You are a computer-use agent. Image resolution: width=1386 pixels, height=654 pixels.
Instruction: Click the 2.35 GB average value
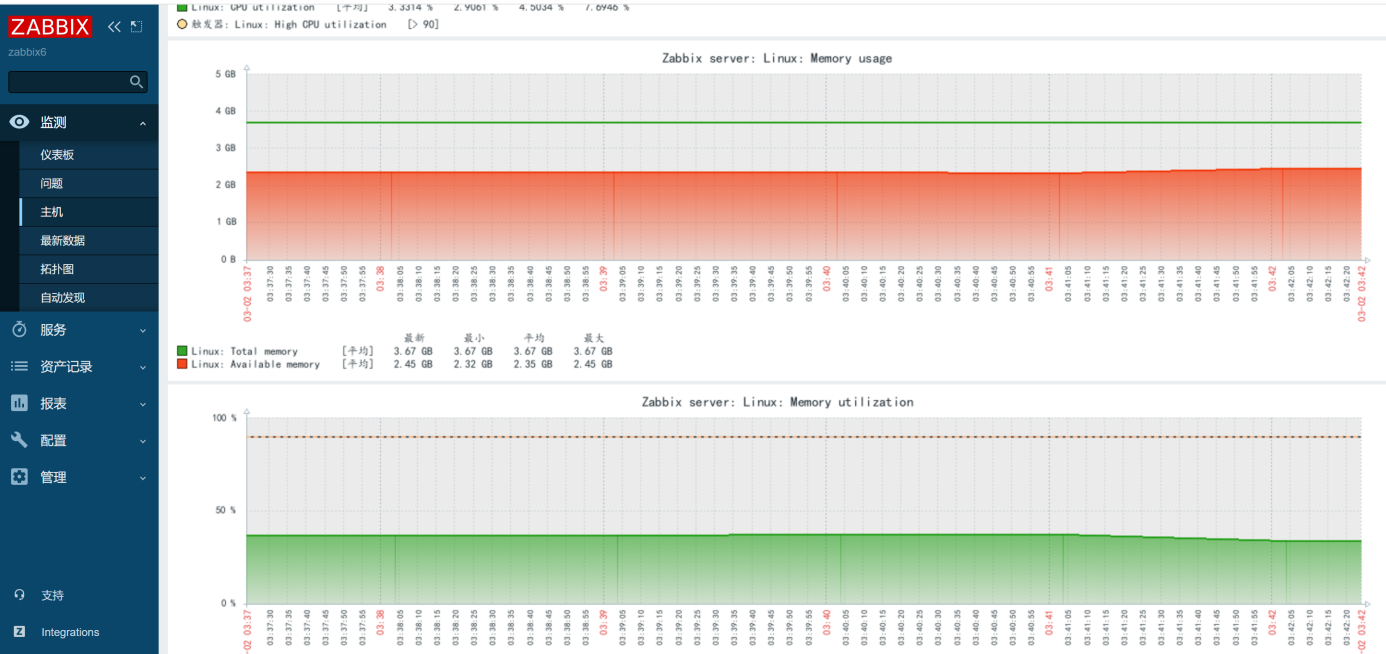point(533,364)
